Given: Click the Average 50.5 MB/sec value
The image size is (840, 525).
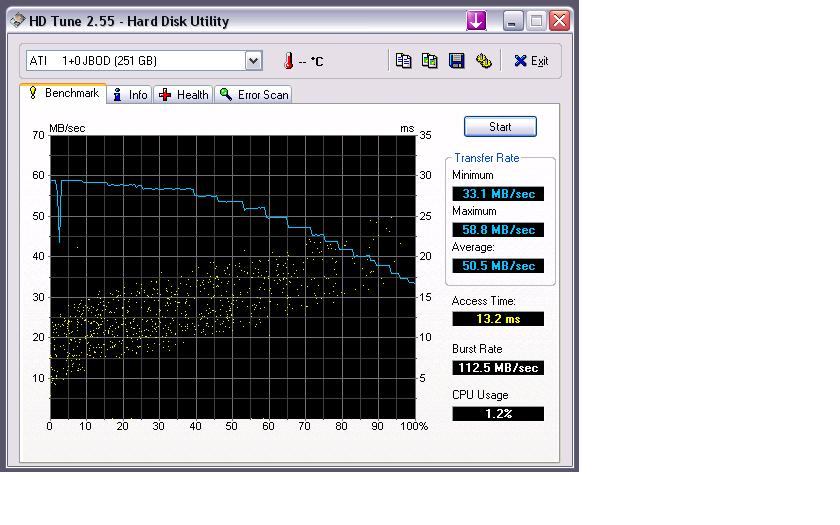Looking at the screenshot, I should point(498,266).
